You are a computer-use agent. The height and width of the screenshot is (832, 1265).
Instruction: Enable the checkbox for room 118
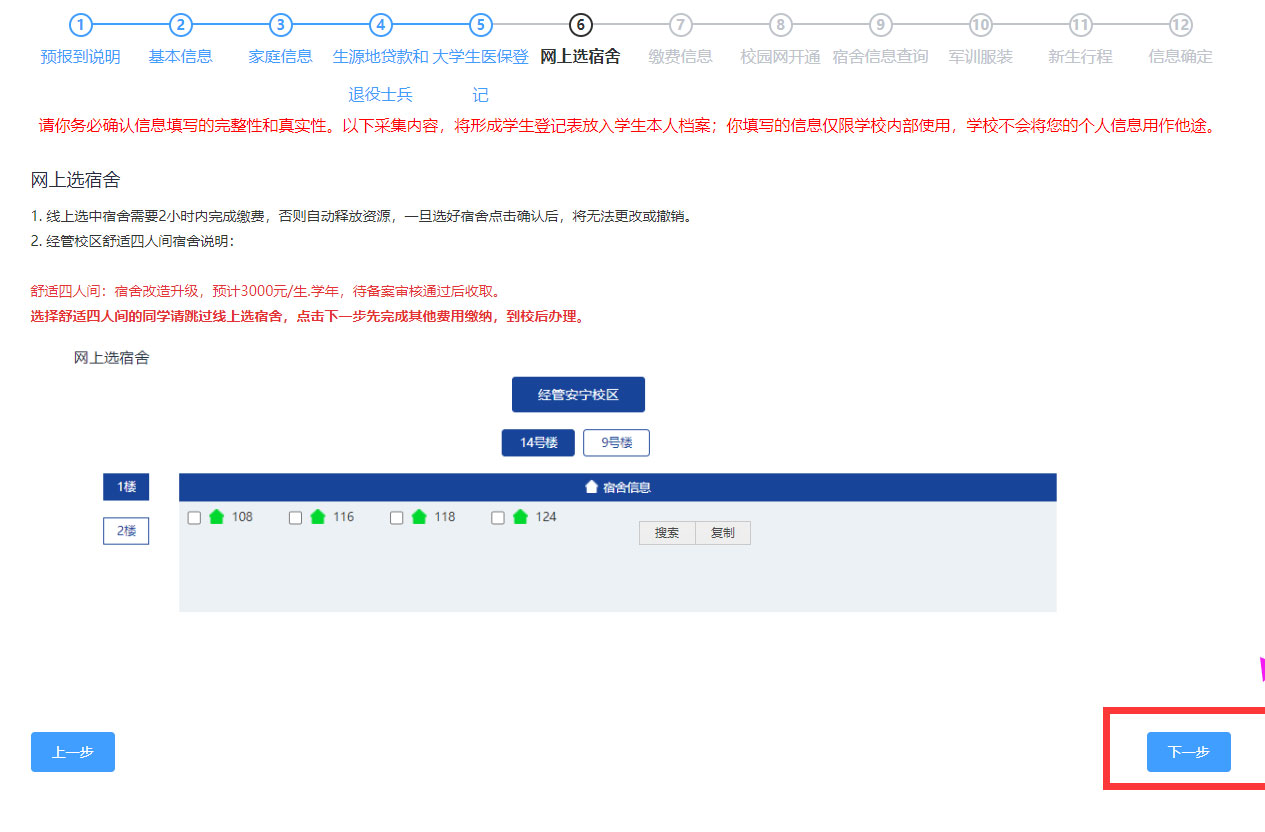396,518
